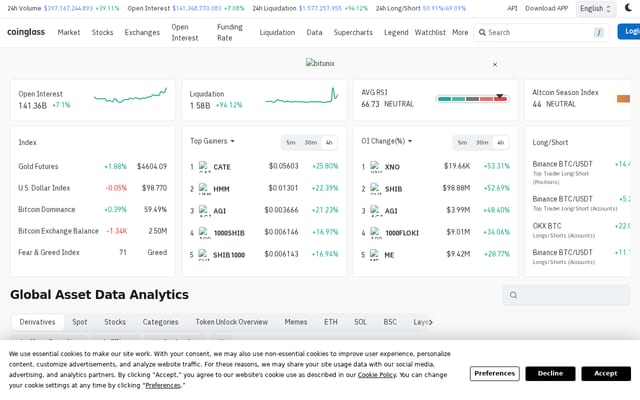640x400 pixels.
Task: Click the Altcoin Season Index orange bar
Action: pyautogui.click(x=623, y=98)
